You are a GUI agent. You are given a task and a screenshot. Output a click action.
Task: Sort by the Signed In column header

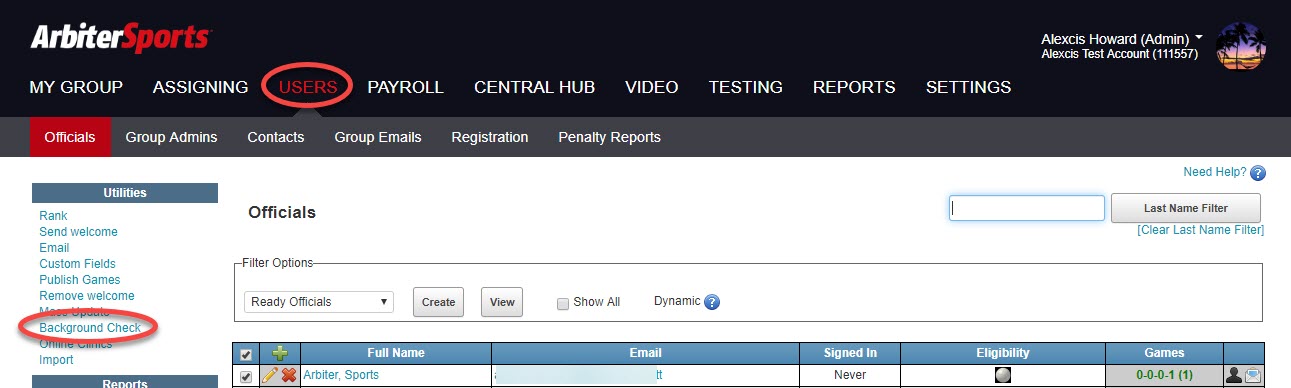coord(849,353)
